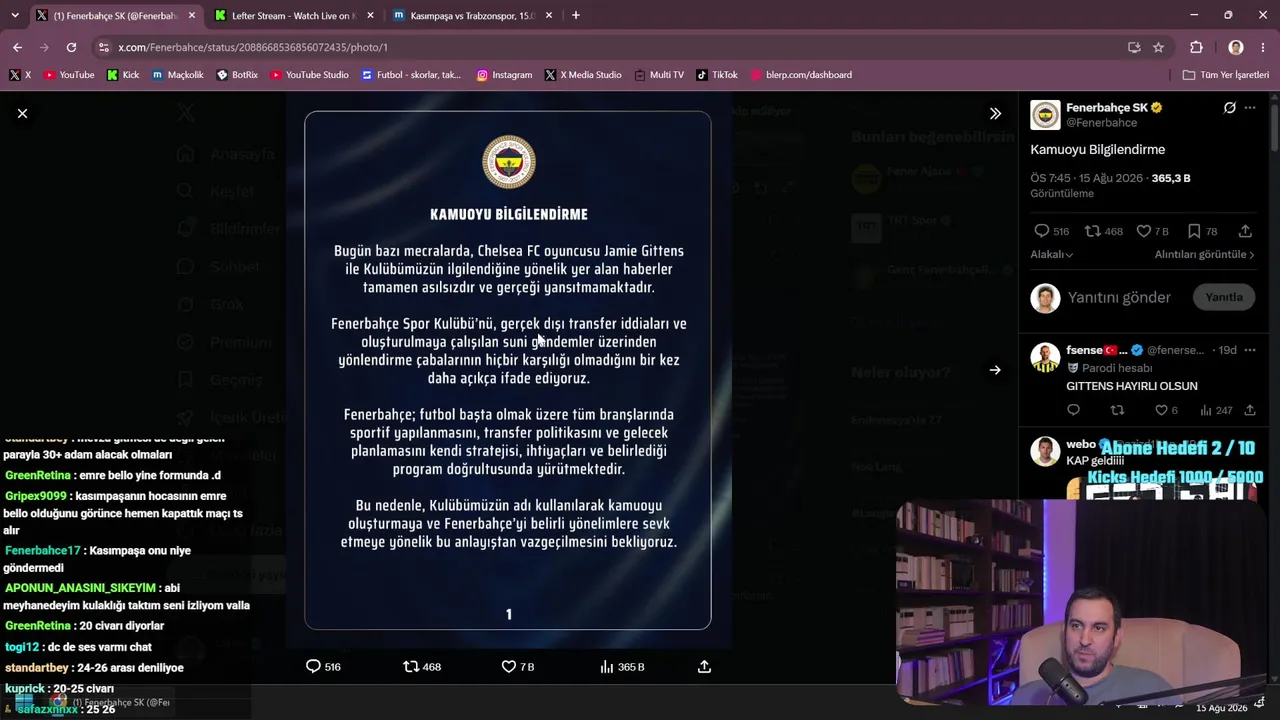Open the Kamuoyu Bilgilendirme announcement image
Viewport: 1280px width, 720px height.
pyautogui.click(x=508, y=370)
